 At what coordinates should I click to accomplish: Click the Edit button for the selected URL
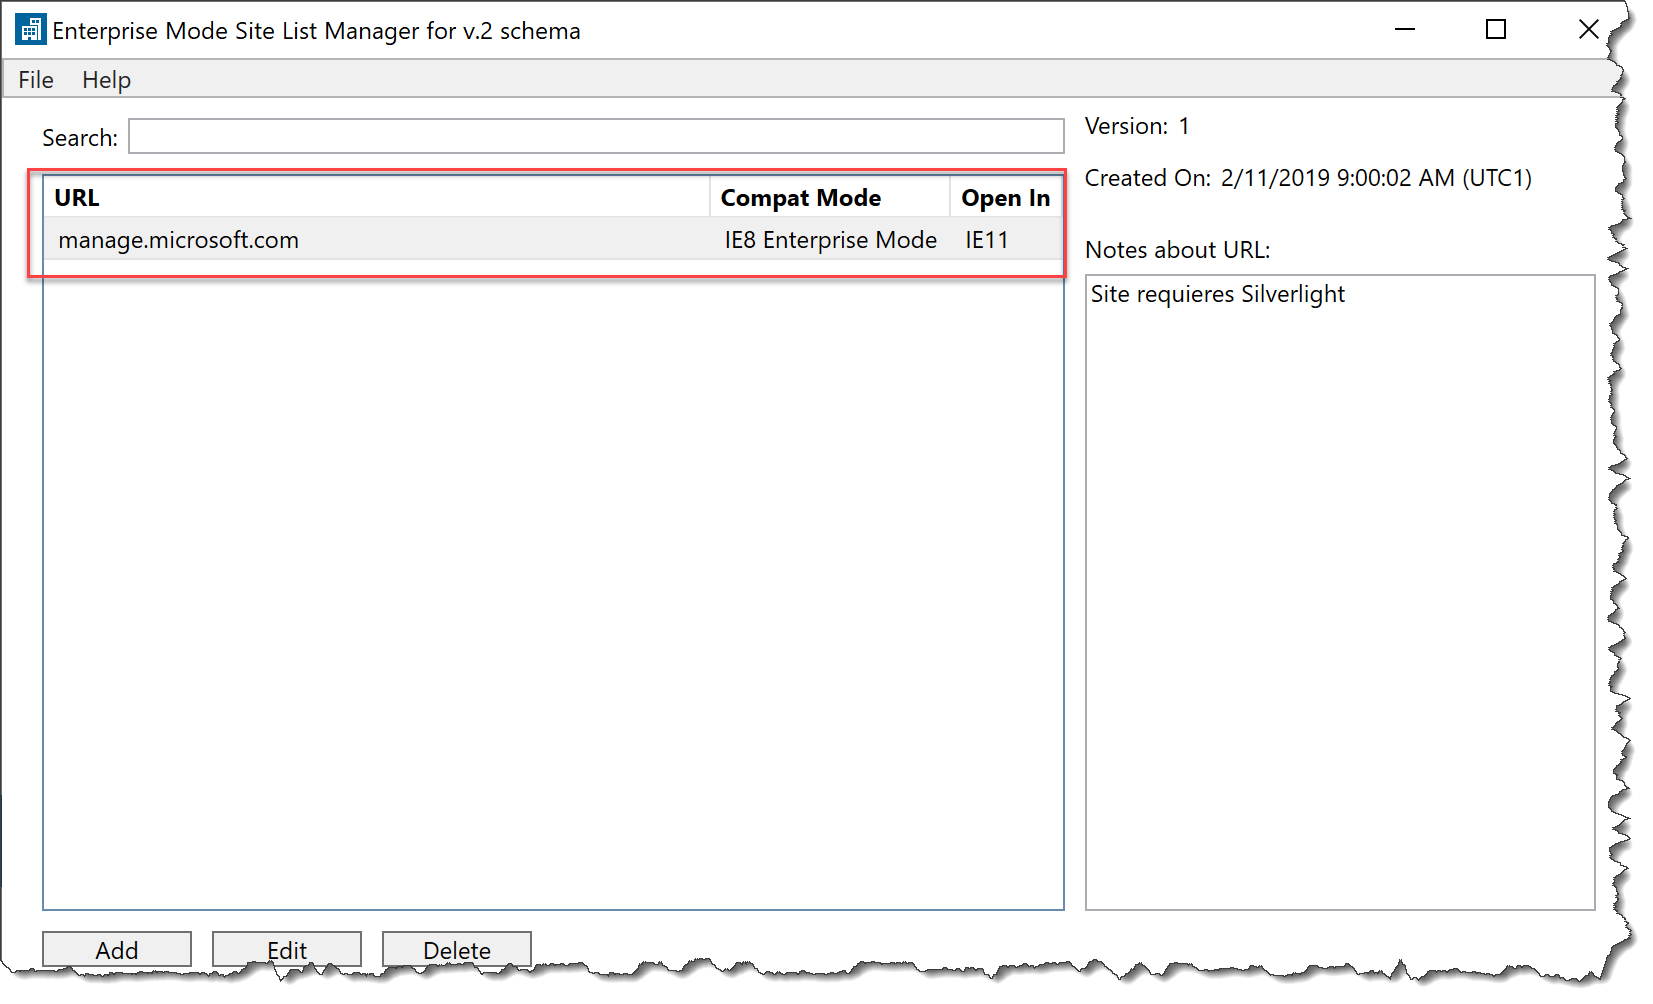point(286,949)
